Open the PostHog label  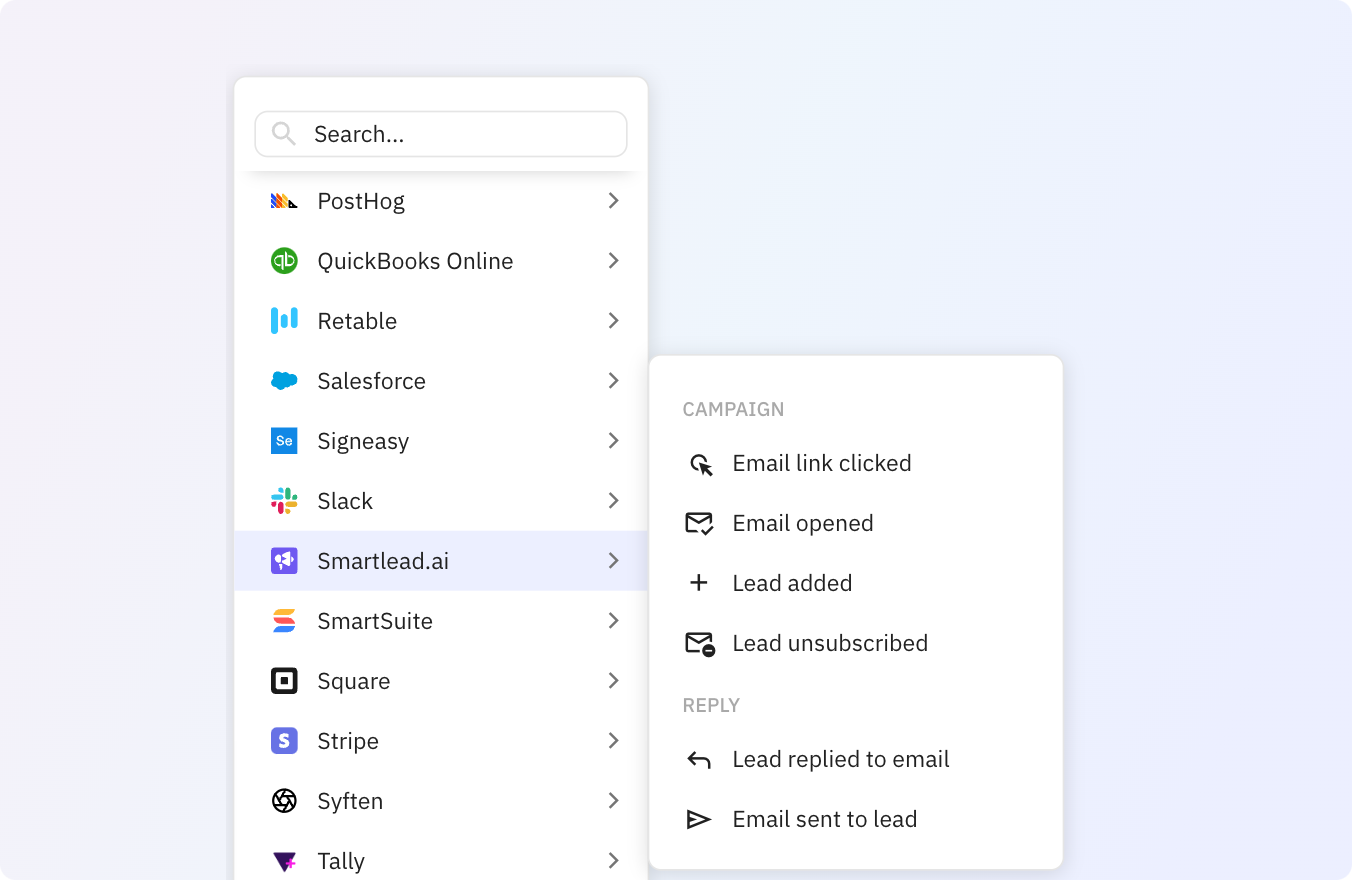[x=361, y=202]
